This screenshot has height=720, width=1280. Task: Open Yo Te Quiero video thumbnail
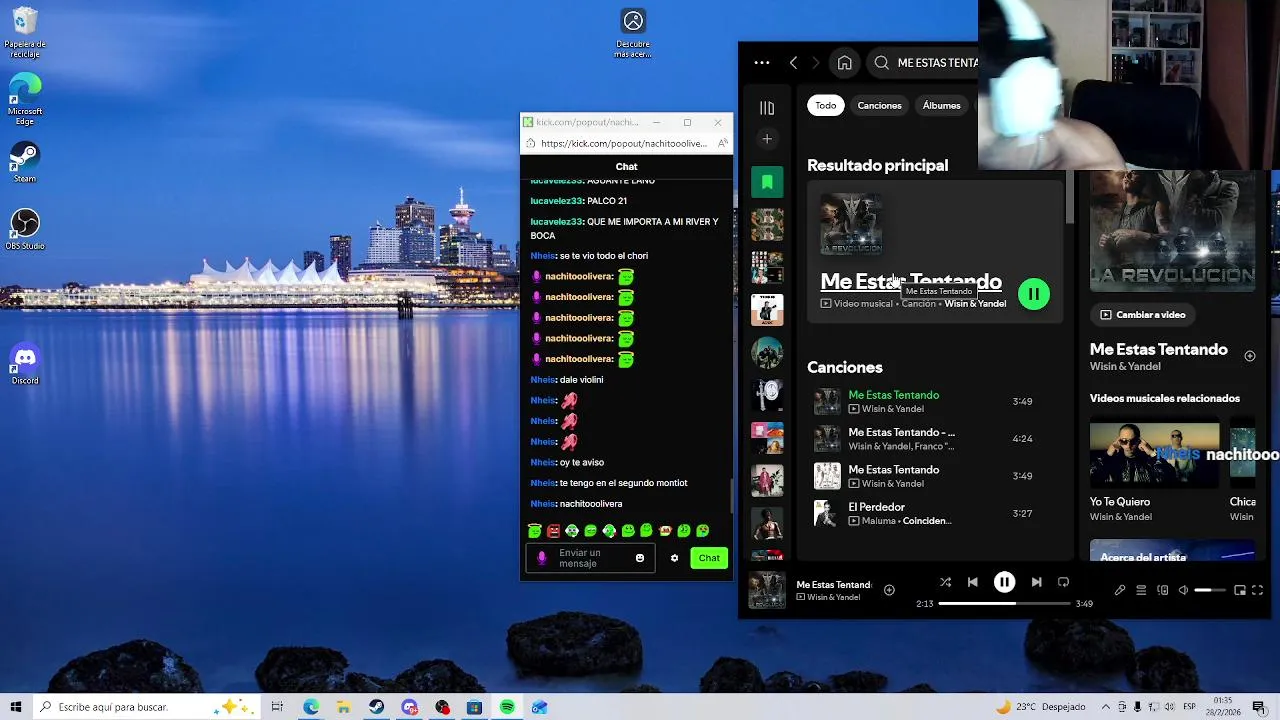[x=1154, y=455]
